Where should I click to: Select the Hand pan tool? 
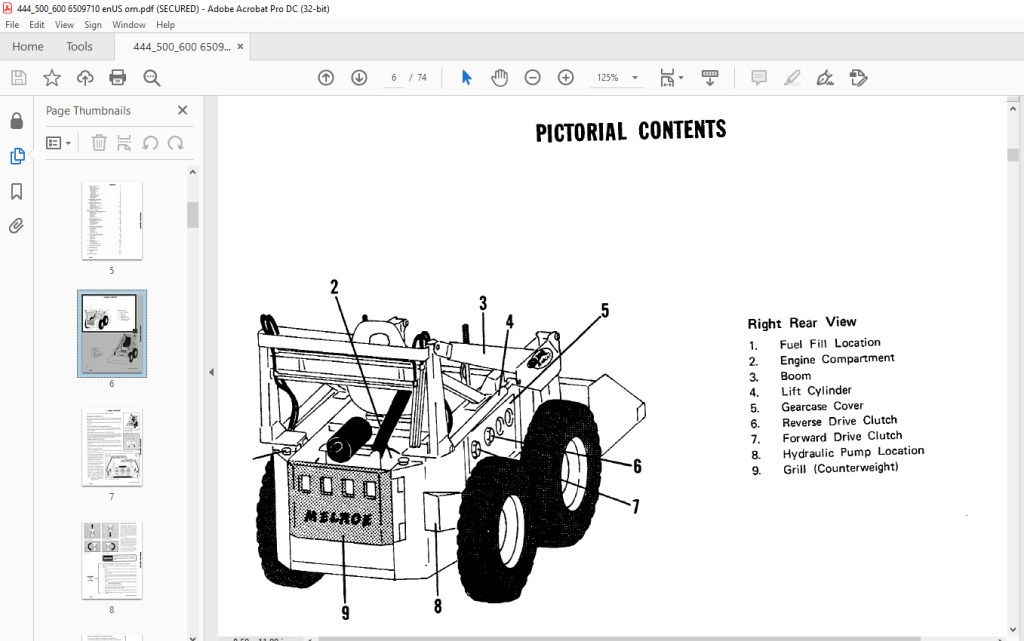(x=500, y=78)
